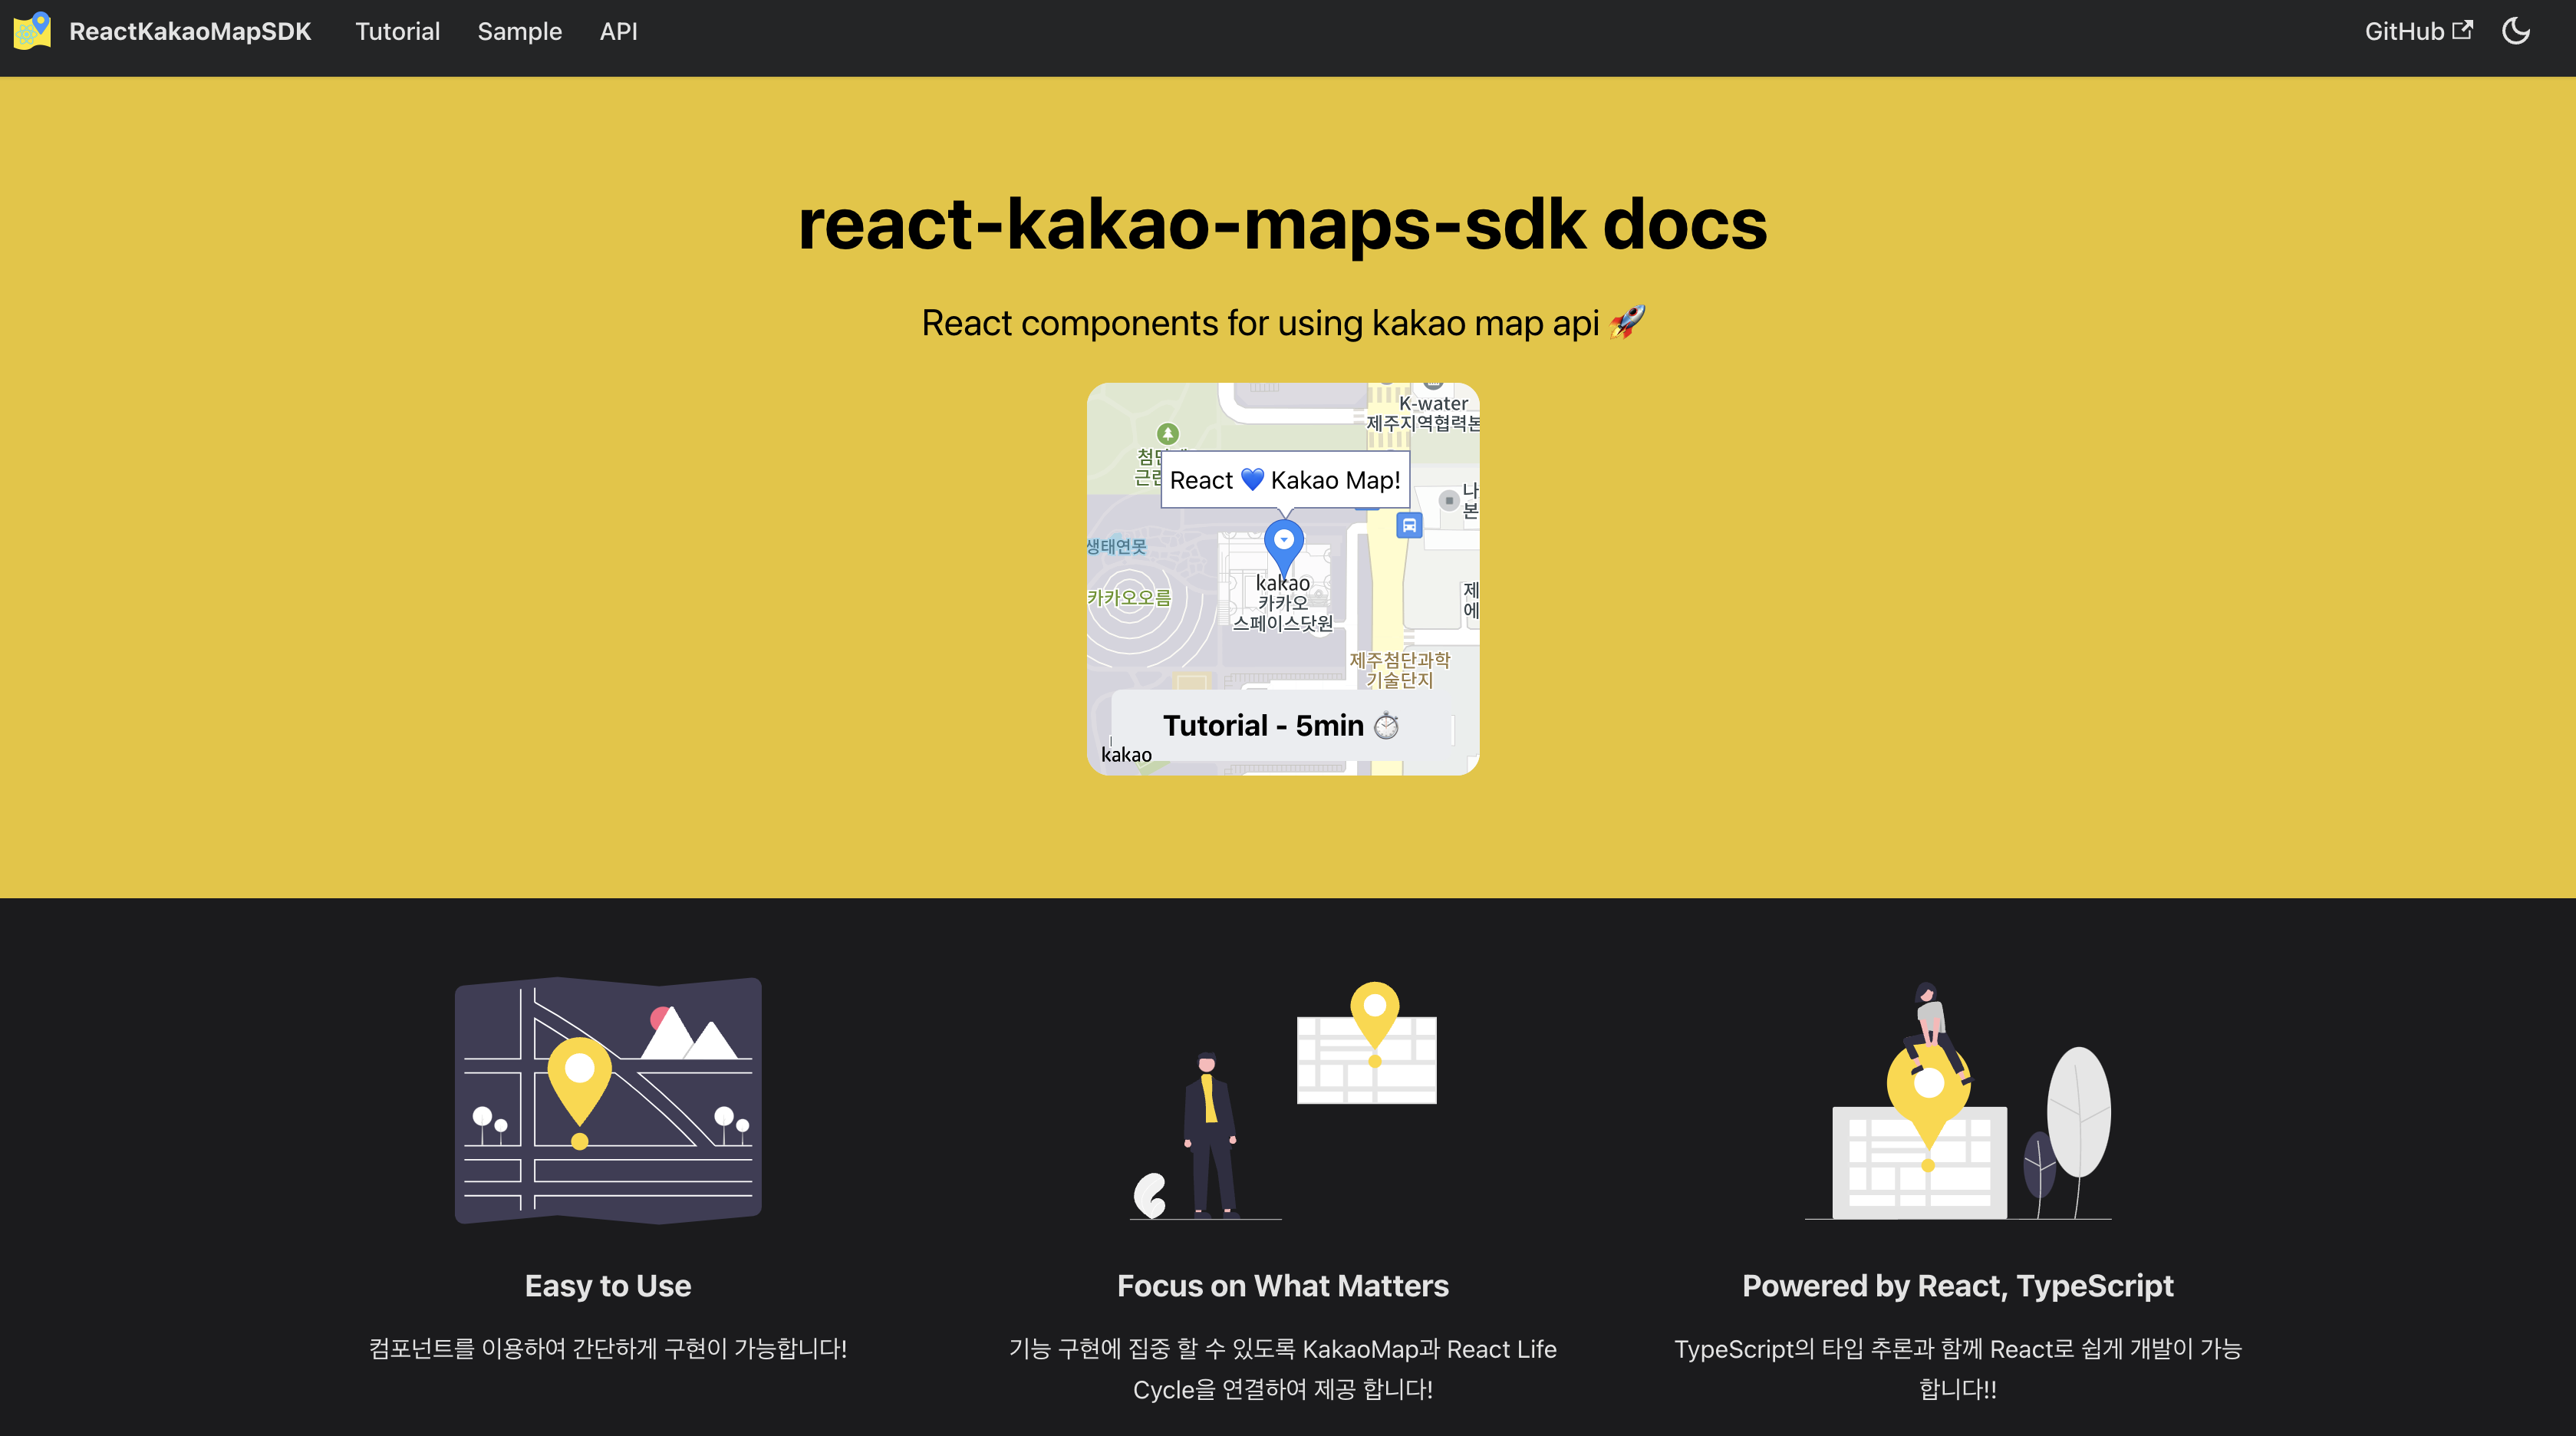Click the stopwatch icon in tutorial button
The height and width of the screenshot is (1436, 2576).
click(1386, 725)
